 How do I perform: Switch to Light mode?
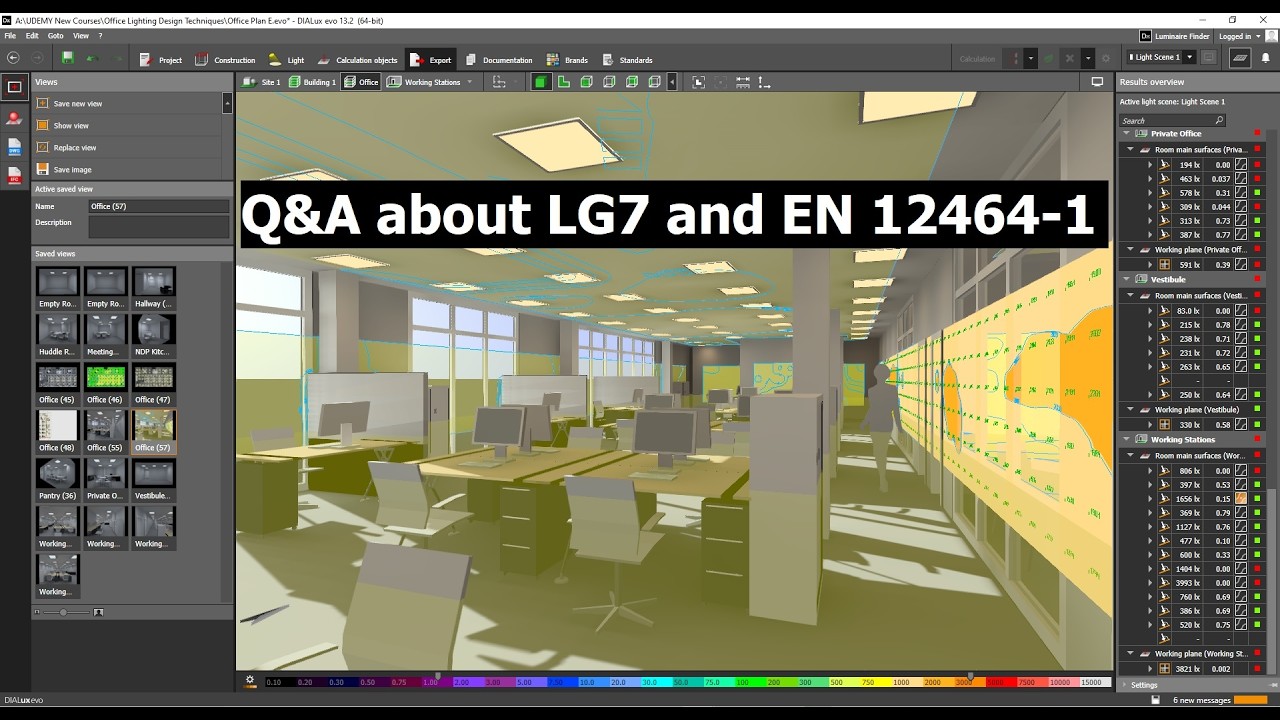tap(285, 60)
